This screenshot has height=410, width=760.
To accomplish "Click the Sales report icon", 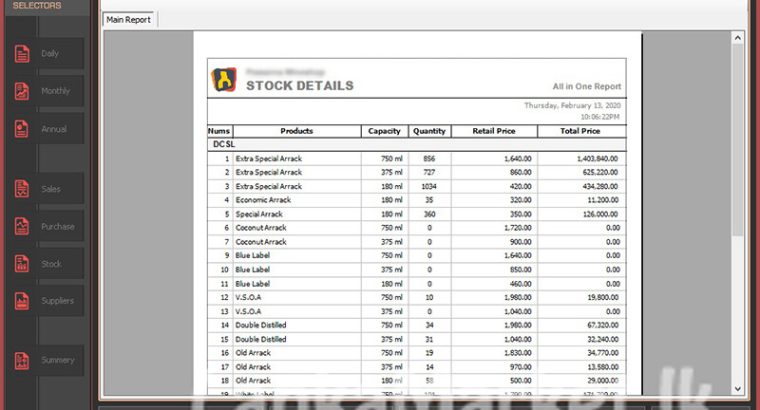I will [x=21, y=189].
